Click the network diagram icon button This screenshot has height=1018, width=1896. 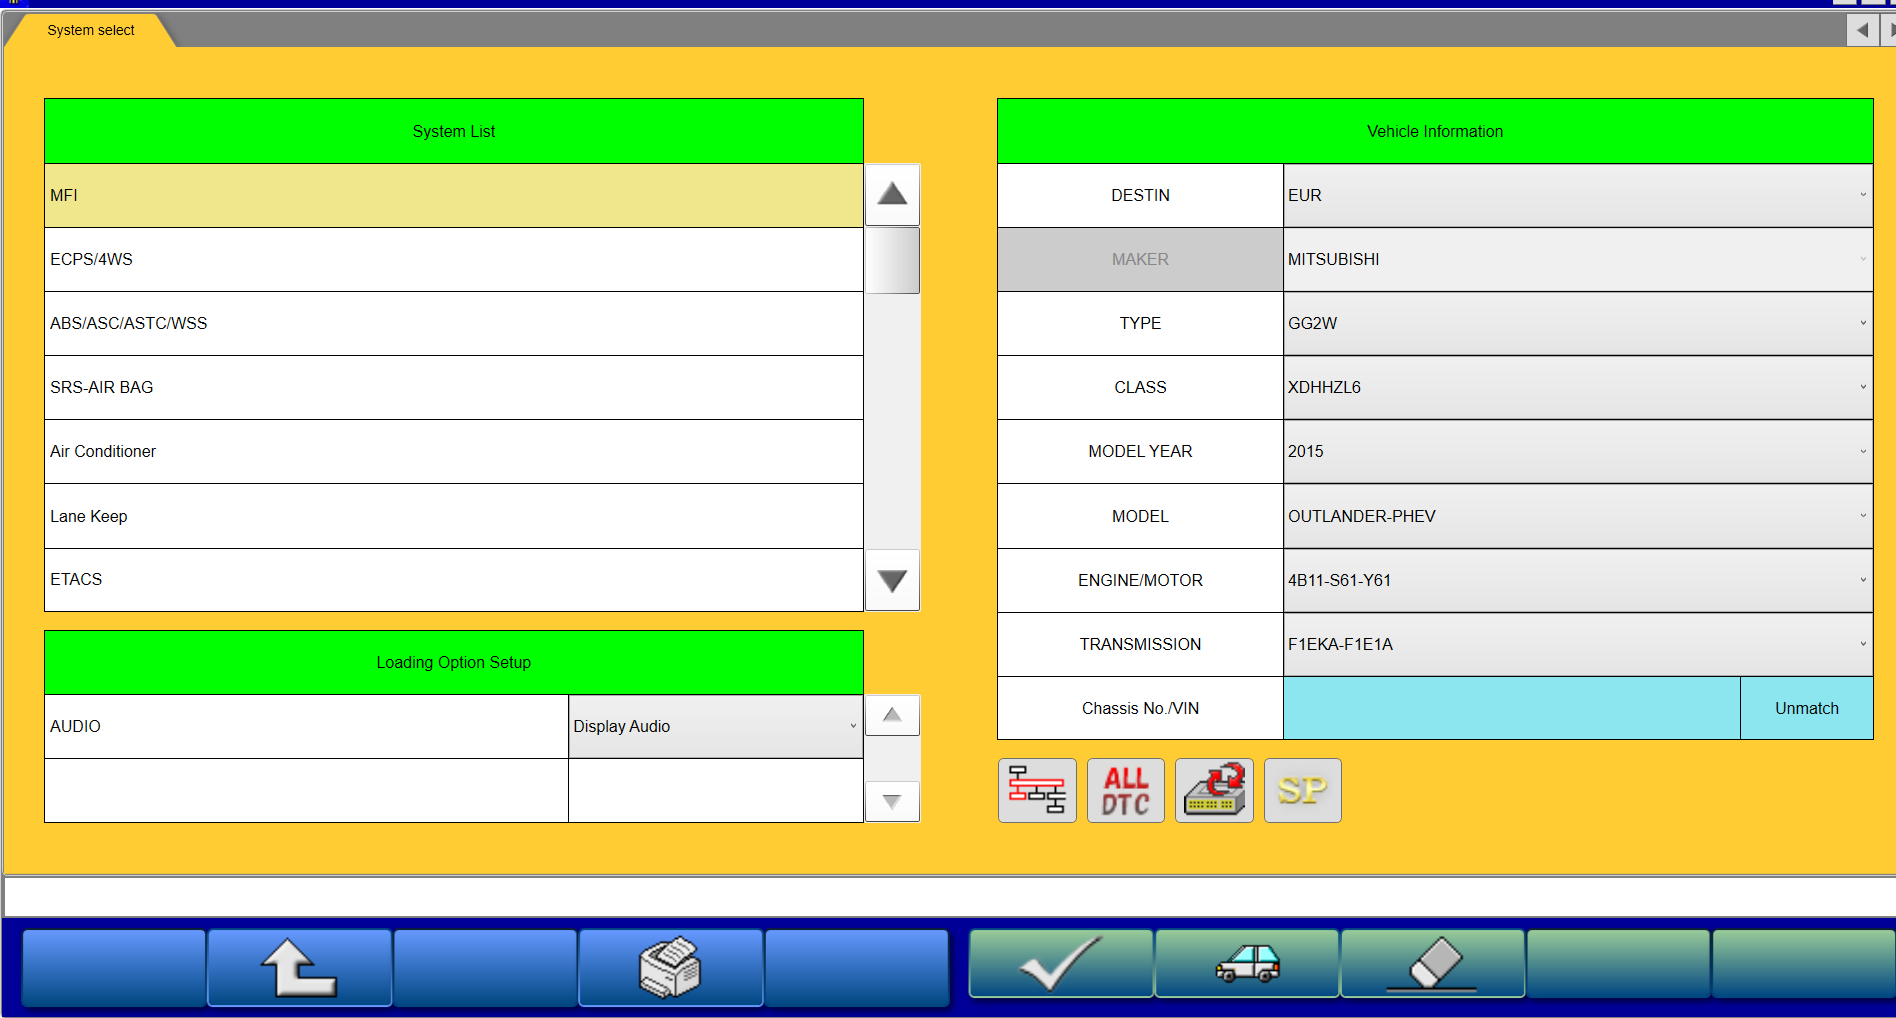pos(1037,791)
